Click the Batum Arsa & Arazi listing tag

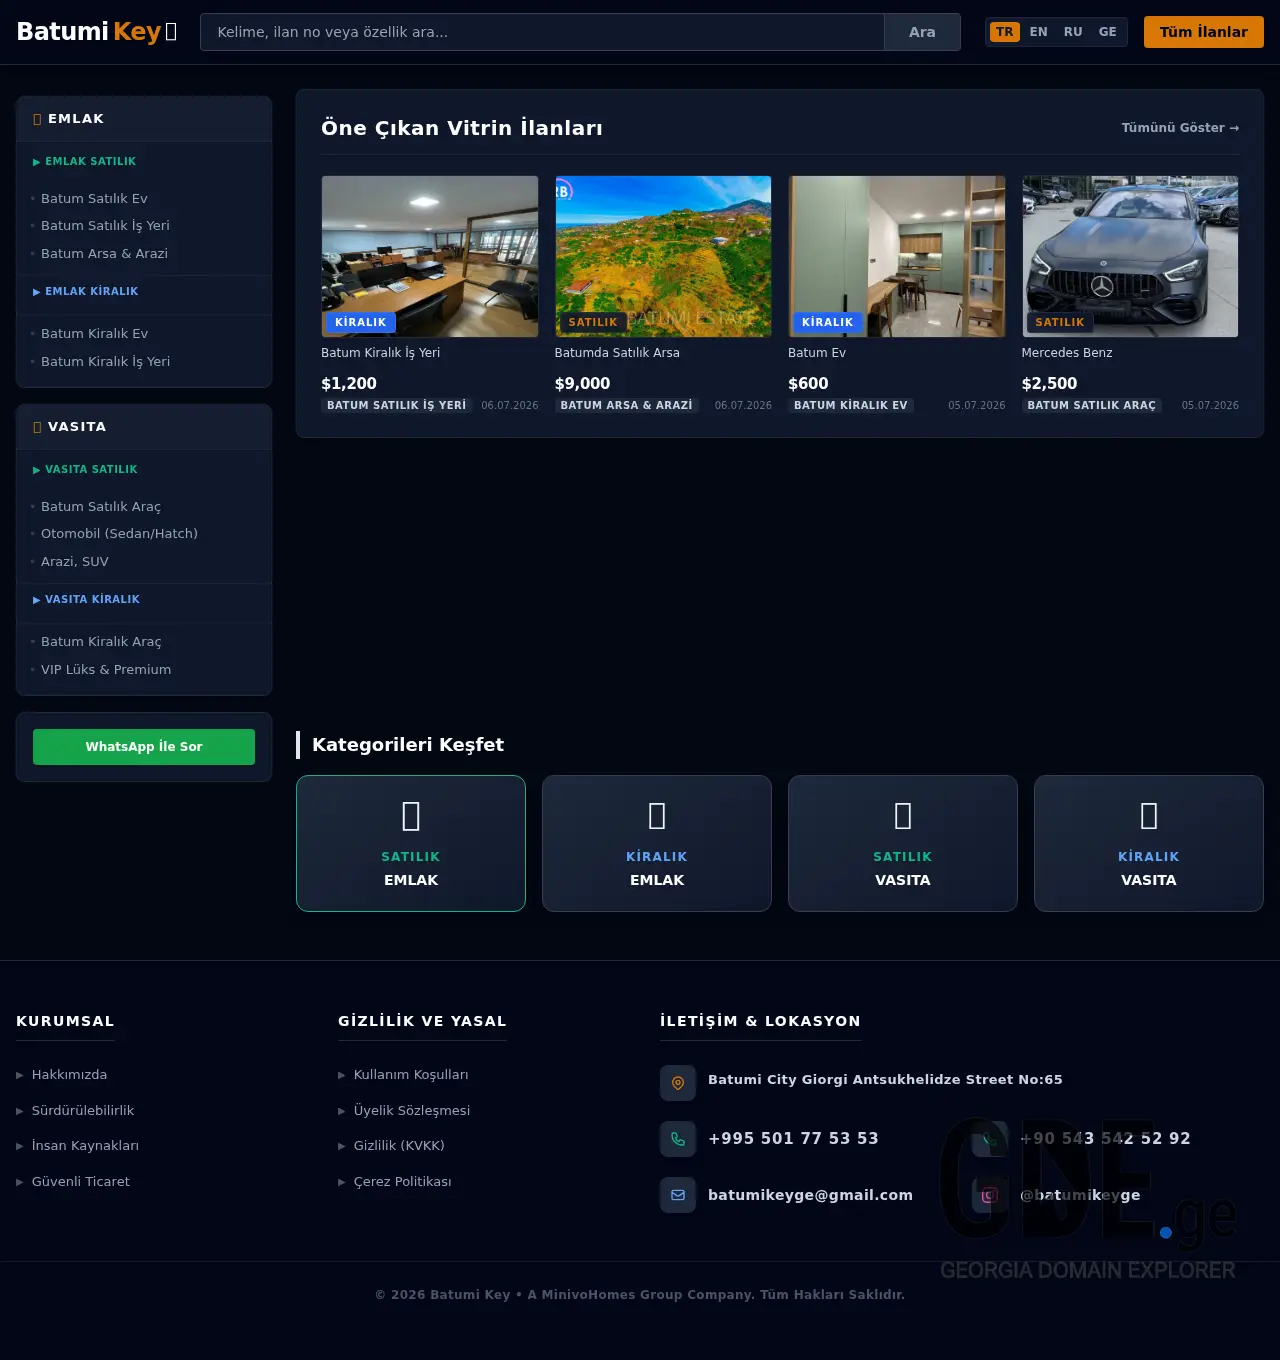pyautogui.click(x=626, y=405)
